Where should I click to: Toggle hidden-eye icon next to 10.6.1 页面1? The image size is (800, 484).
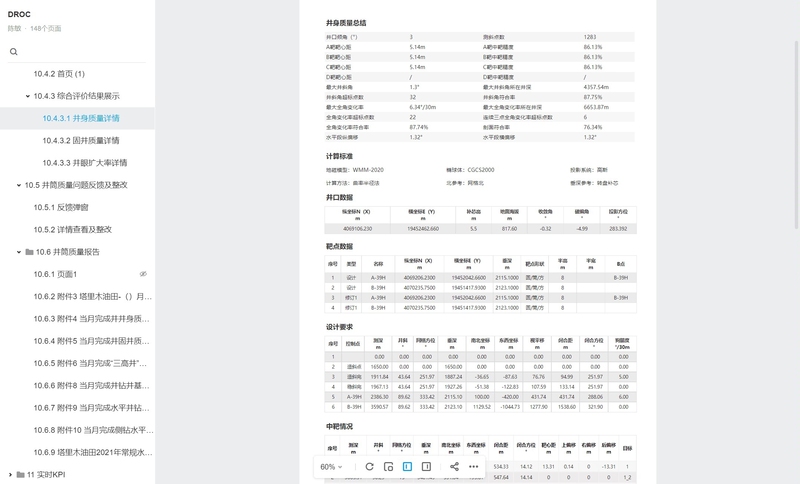click(143, 274)
